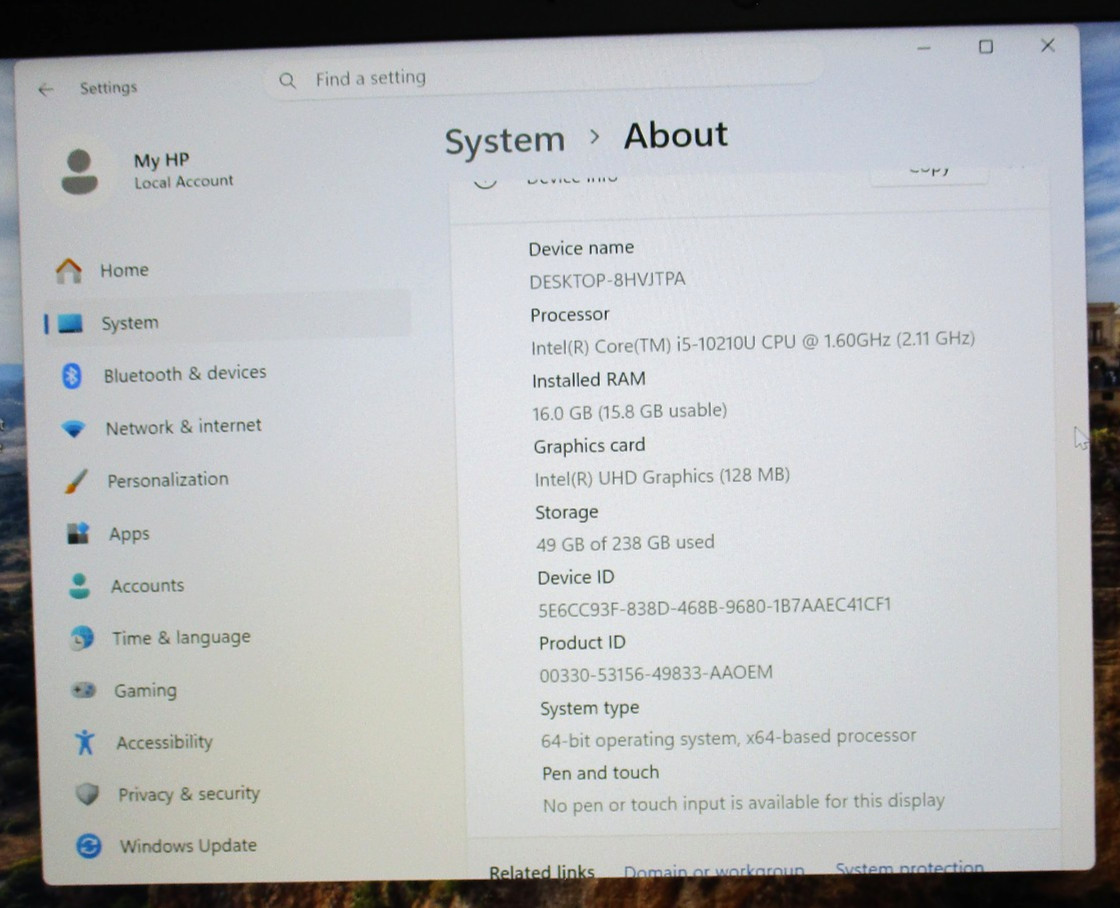The image size is (1120, 908).
Task: Click the Installed RAM label
Action: click(589, 380)
